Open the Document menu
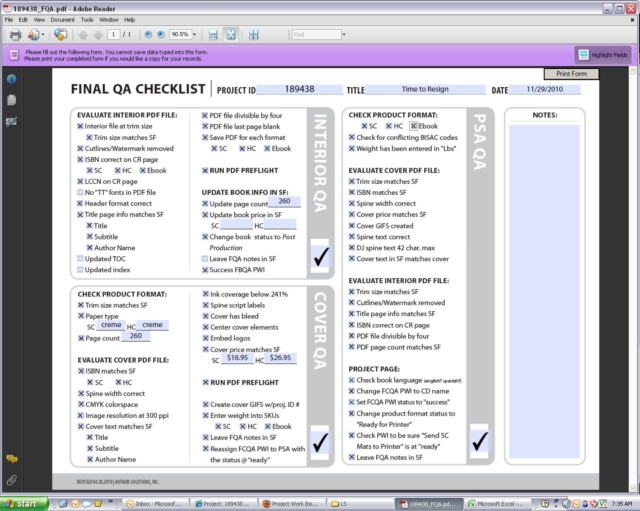This screenshot has width=640, height=511. click(x=62, y=19)
